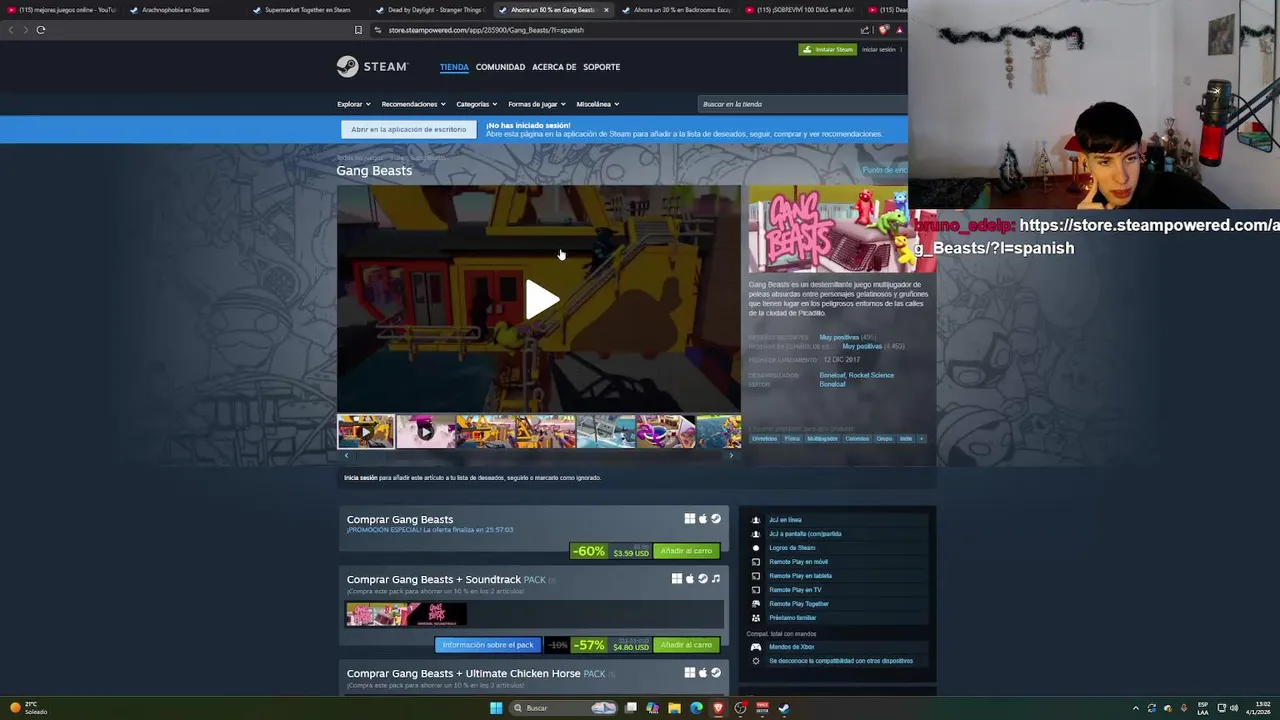
Task: Click the soundtrack pack artwork thumbnail
Action: [406, 614]
